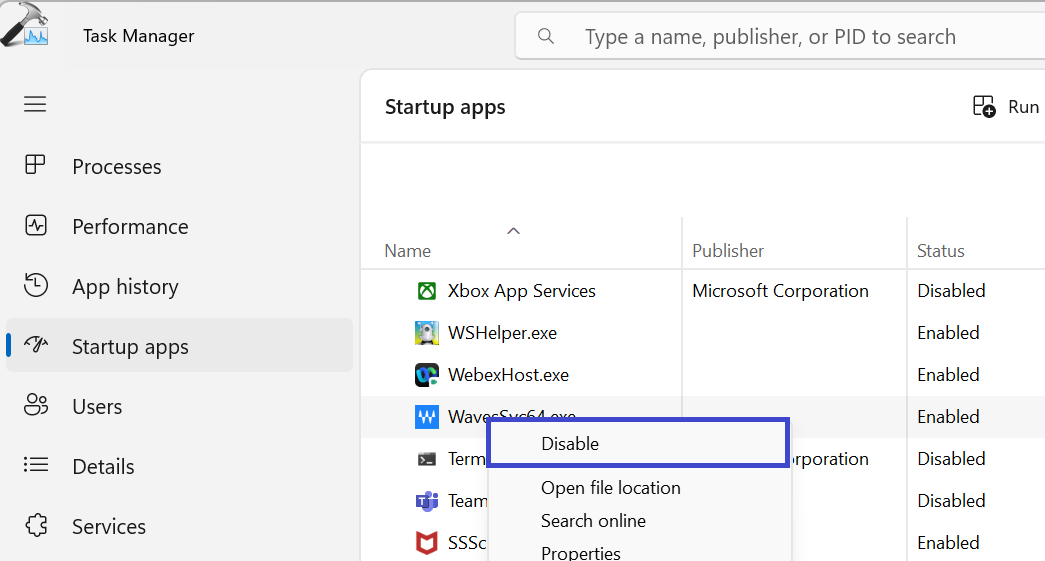Screen dimensions: 1045x561
Task: Sort by the Name column header
Action: click(x=408, y=251)
